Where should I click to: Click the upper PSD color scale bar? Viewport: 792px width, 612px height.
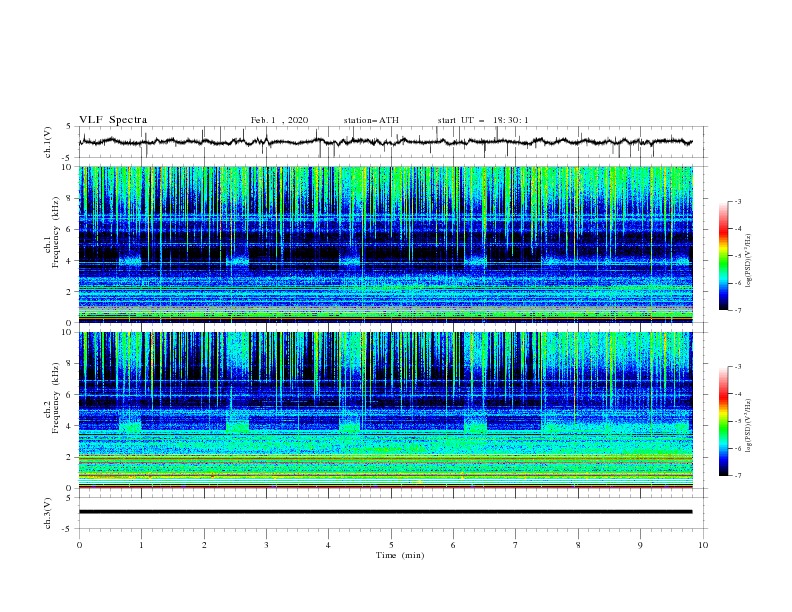point(723,256)
